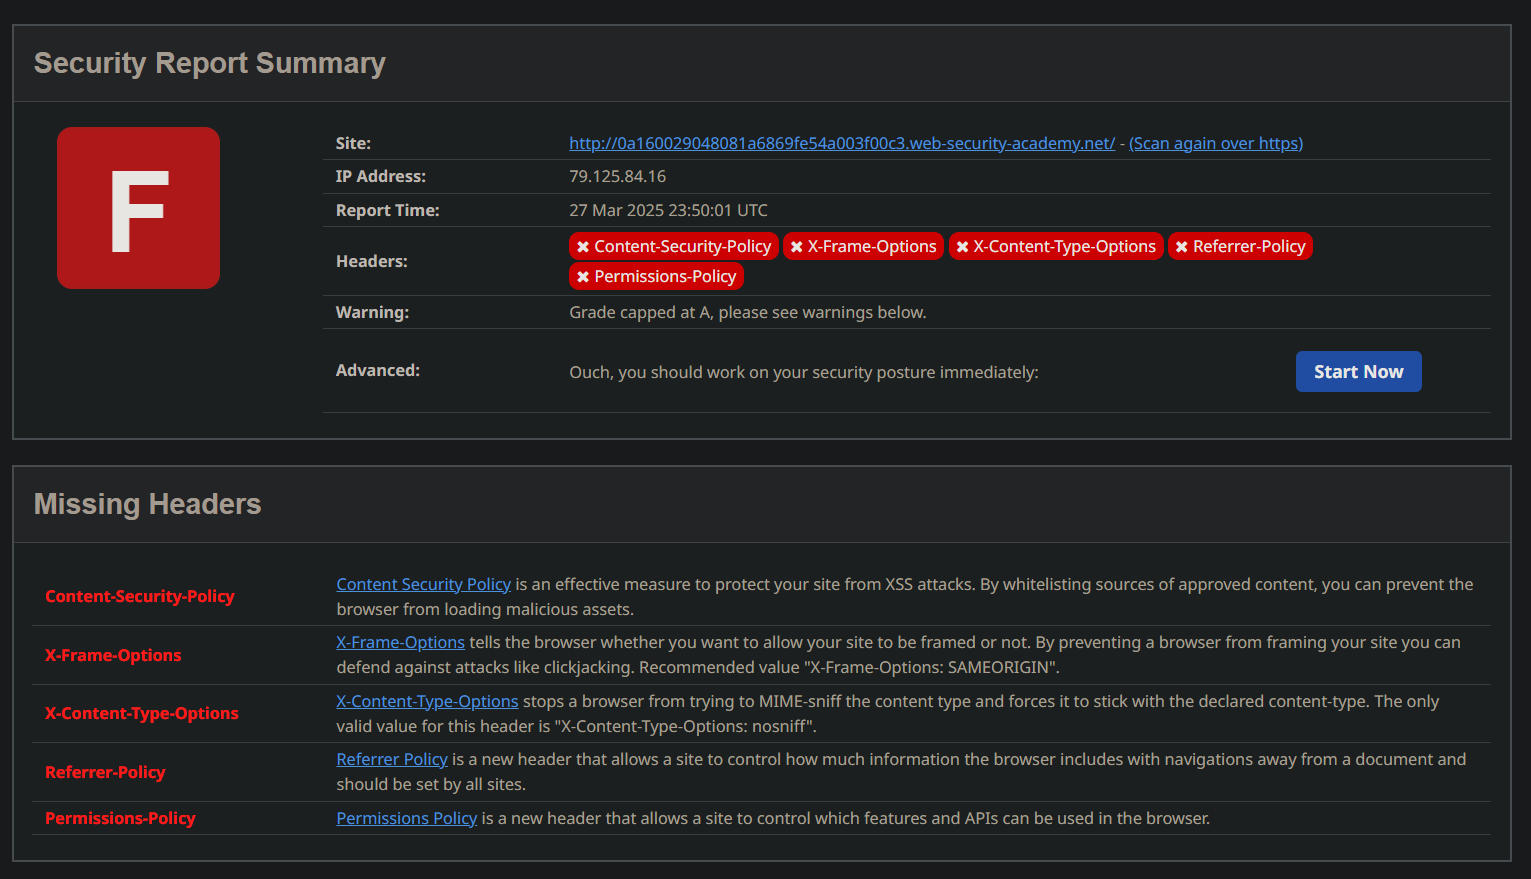This screenshot has height=879, width=1531.
Task: Click Scan again over https link
Action: click(x=1216, y=143)
